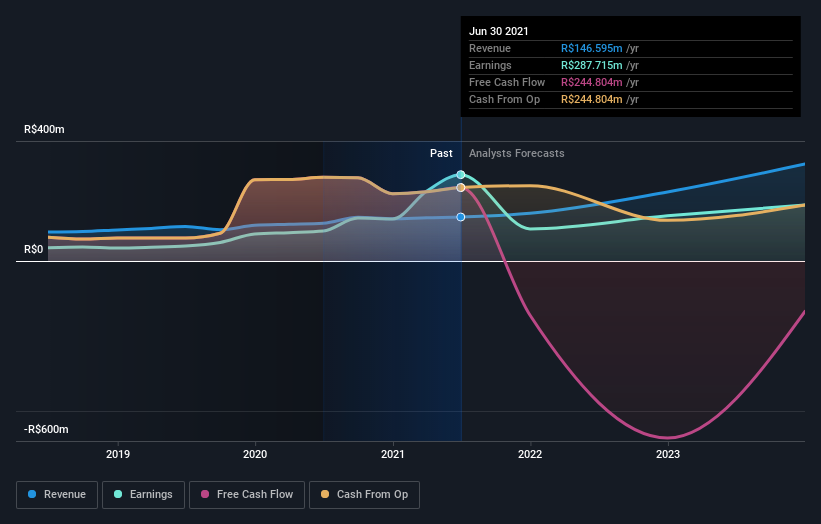Click the pink Free Cash Flow legend dot
The image size is (821, 524).
pyautogui.click(x=205, y=494)
